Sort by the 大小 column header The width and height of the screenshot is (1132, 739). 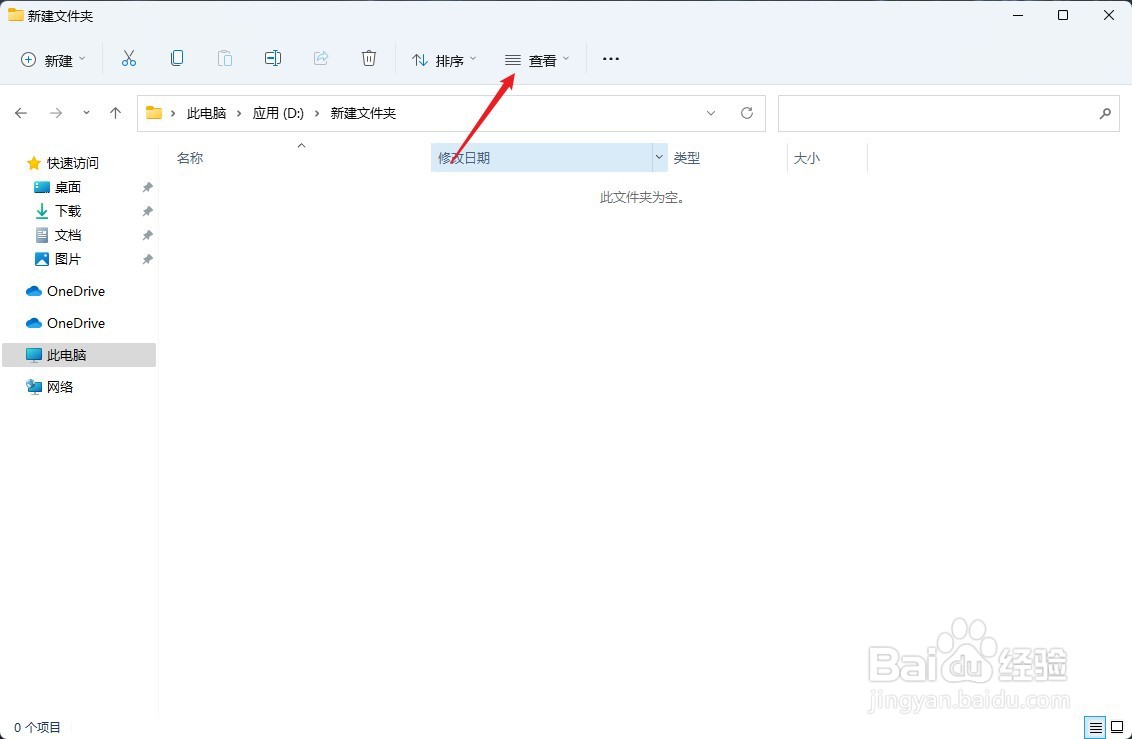806,158
